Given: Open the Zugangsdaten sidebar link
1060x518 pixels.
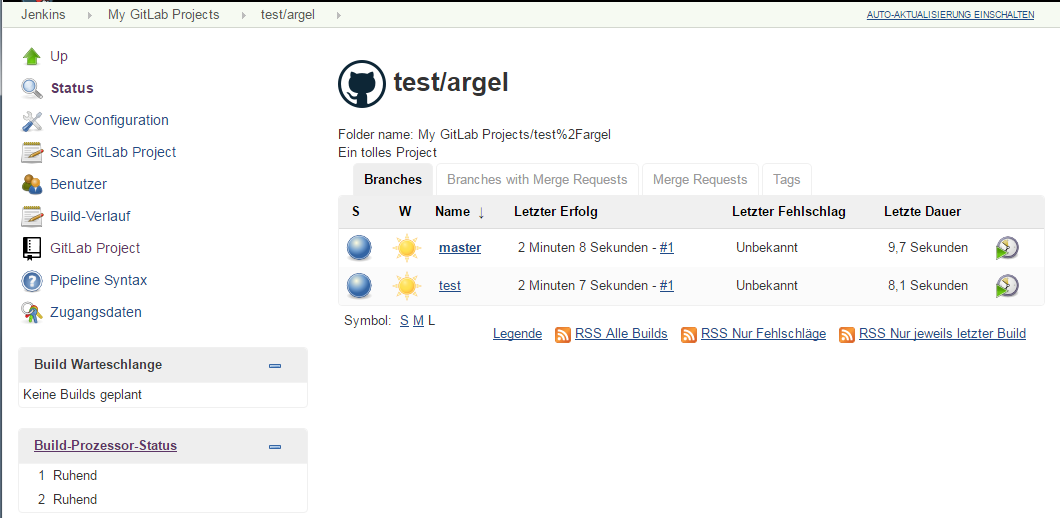Looking at the screenshot, I should (96, 312).
